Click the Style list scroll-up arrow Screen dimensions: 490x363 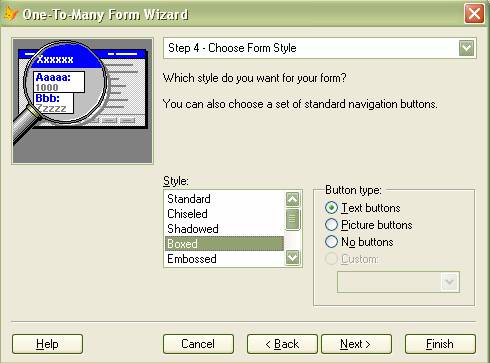point(292,199)
